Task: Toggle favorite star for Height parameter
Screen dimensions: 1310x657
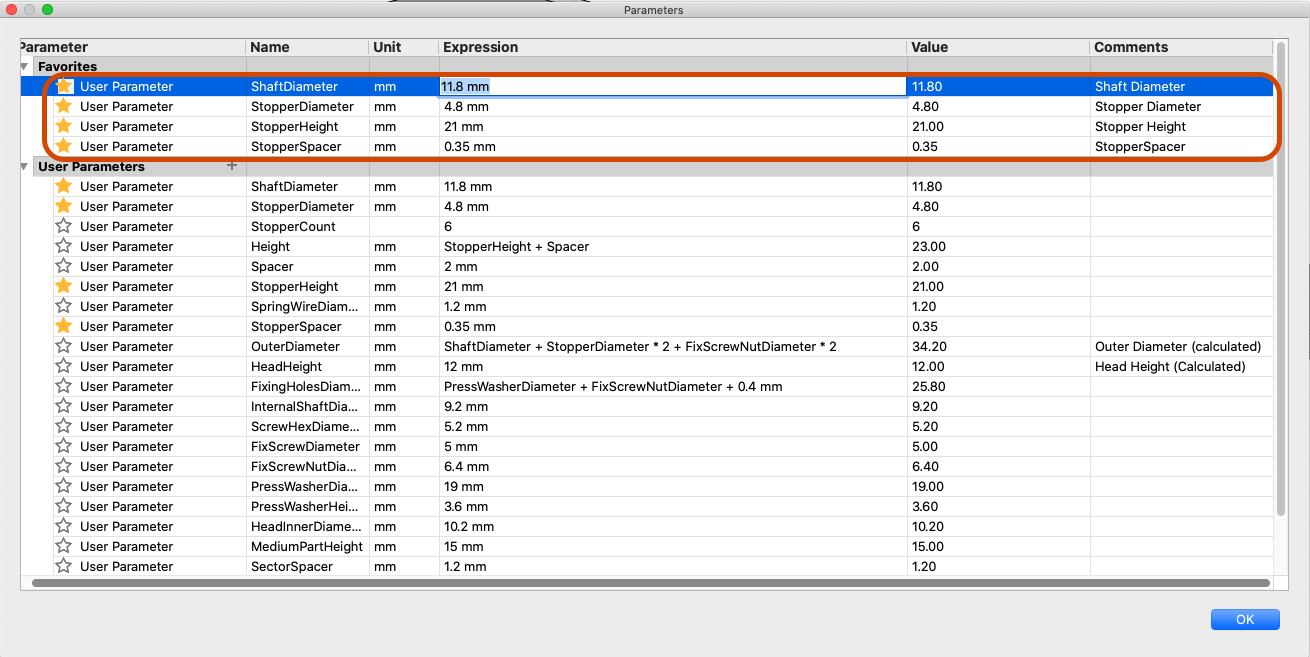Action: [64, 246]
